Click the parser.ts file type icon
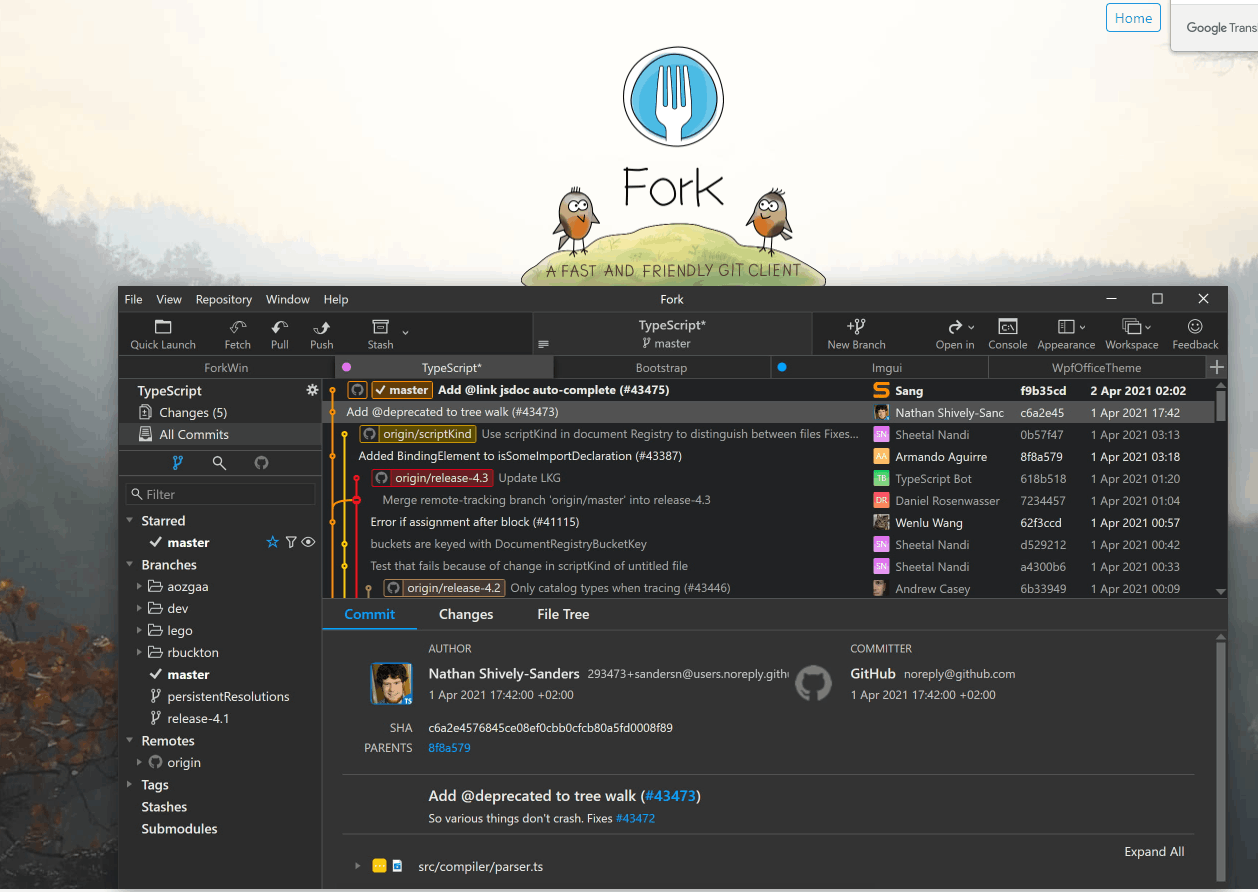1258x892 pixels. click(397, 866)
